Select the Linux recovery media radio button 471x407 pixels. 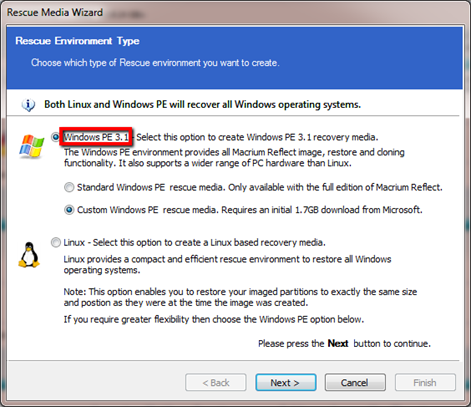pyautogui.click(x=56, y=242)
